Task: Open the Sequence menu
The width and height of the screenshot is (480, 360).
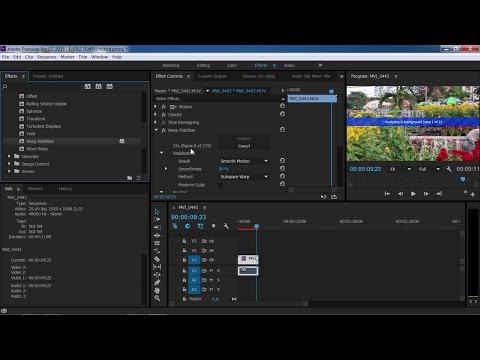Action: coord(47,57)
